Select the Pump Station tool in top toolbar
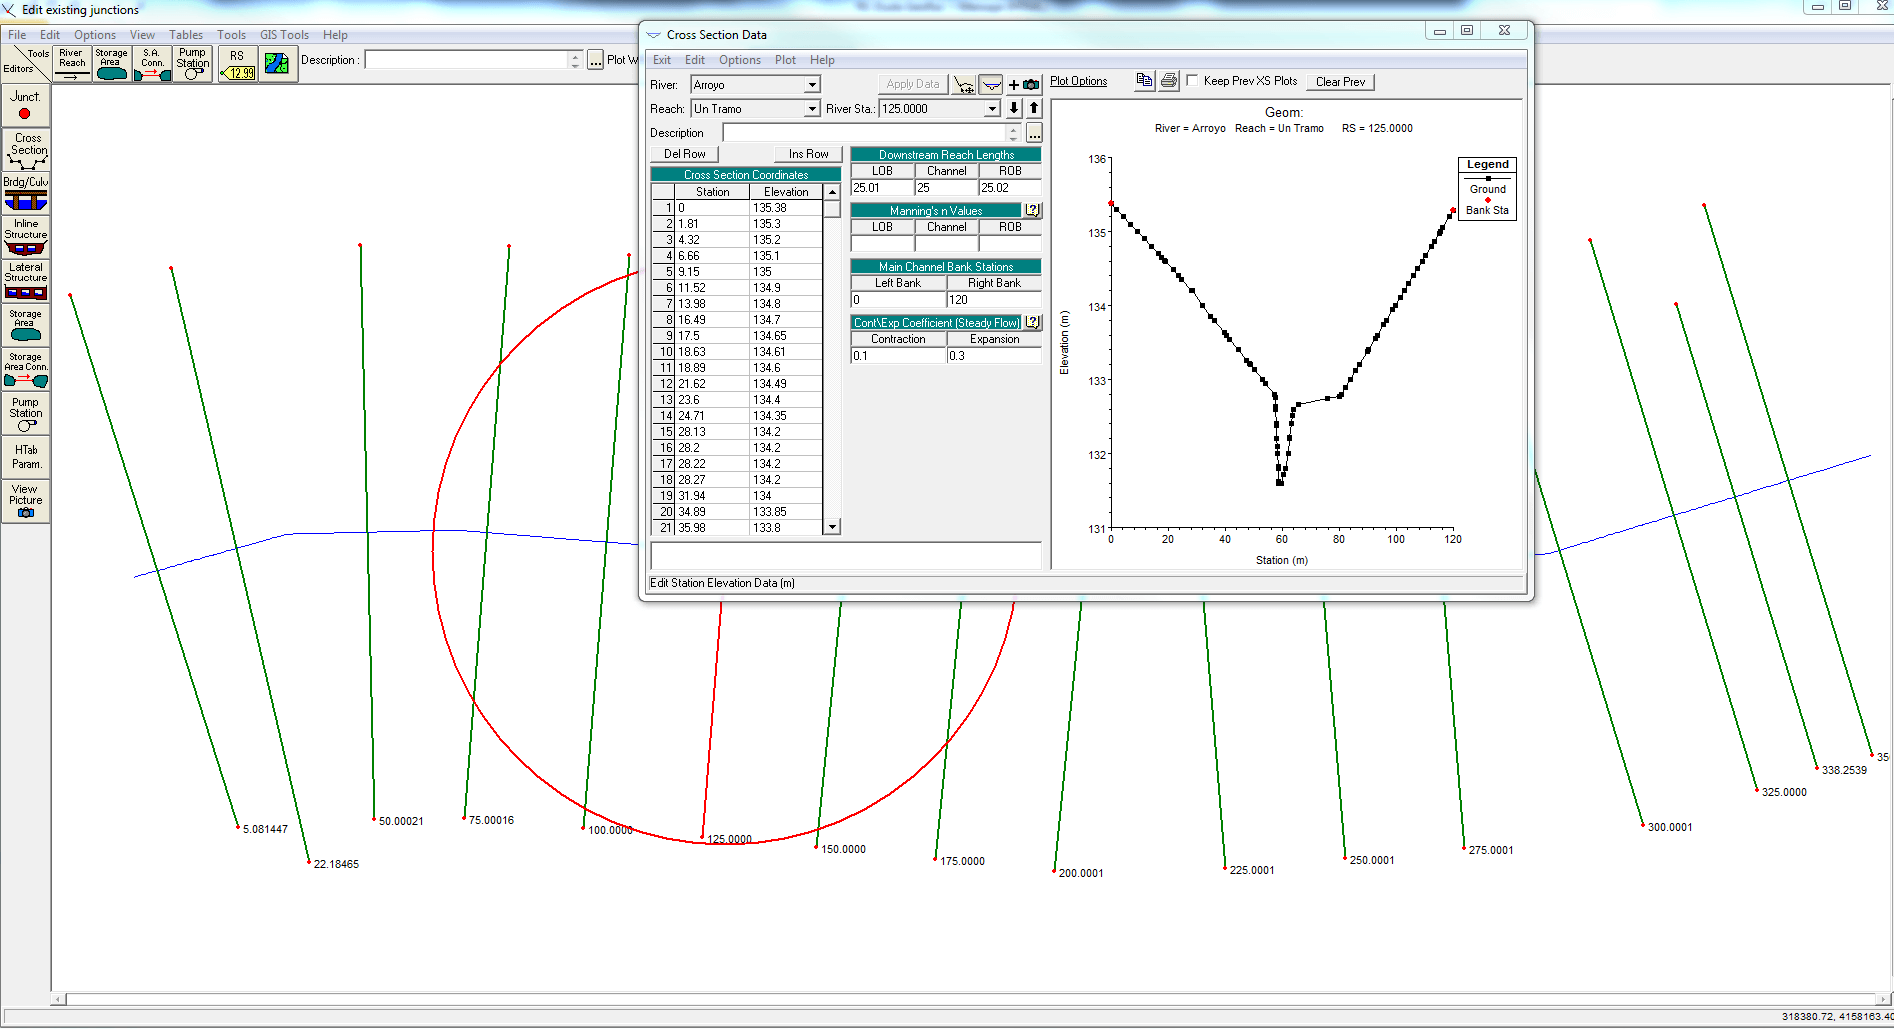The height and width of the screenshot is (1029, 1894). 192,64
